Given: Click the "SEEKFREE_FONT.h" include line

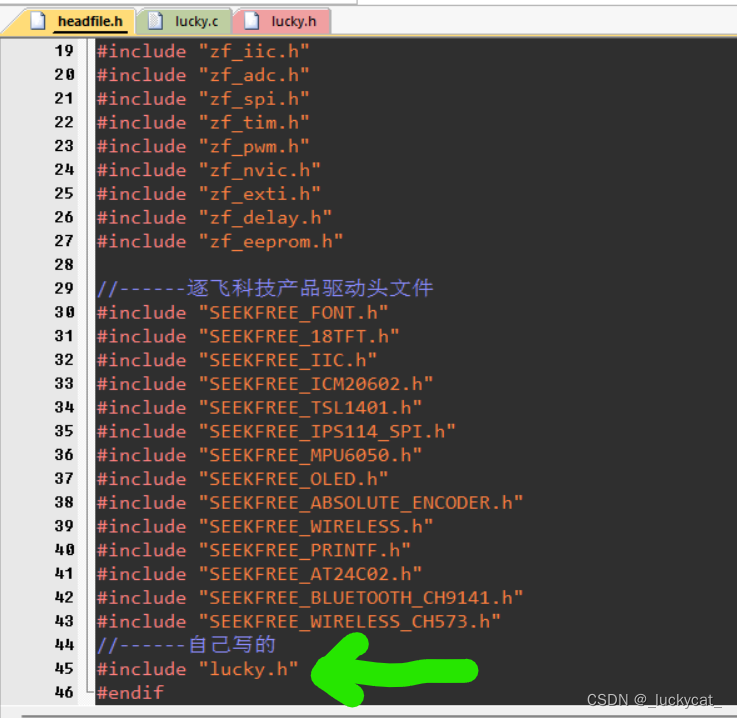Looking at the screenshot, I should [242, 312].
